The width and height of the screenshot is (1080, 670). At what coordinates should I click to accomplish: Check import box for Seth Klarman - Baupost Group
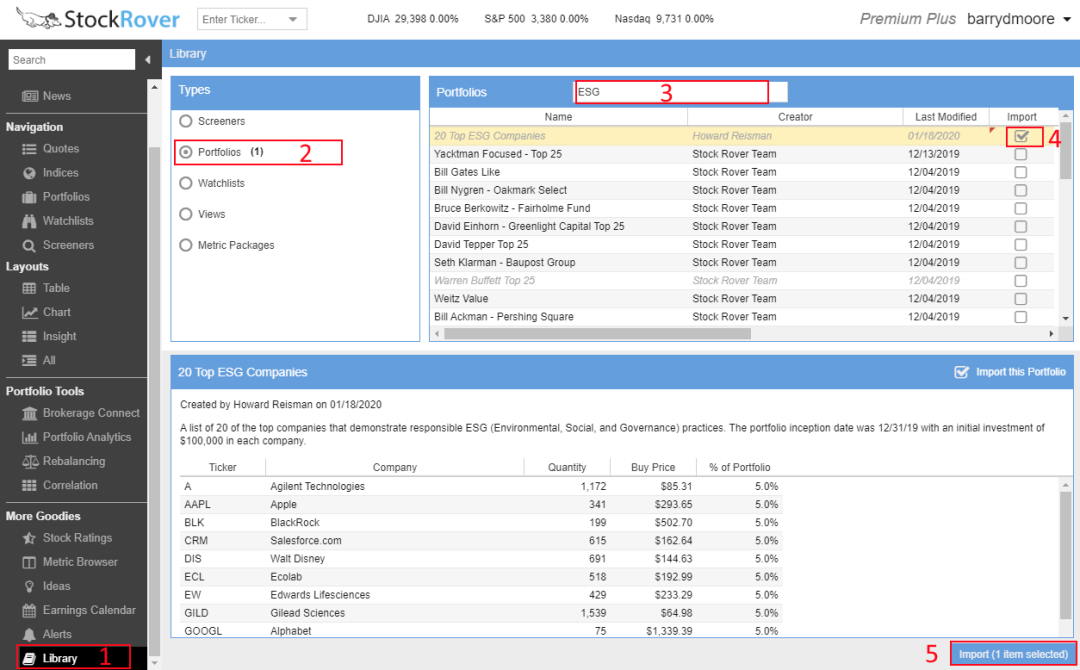coord(1021,263)
